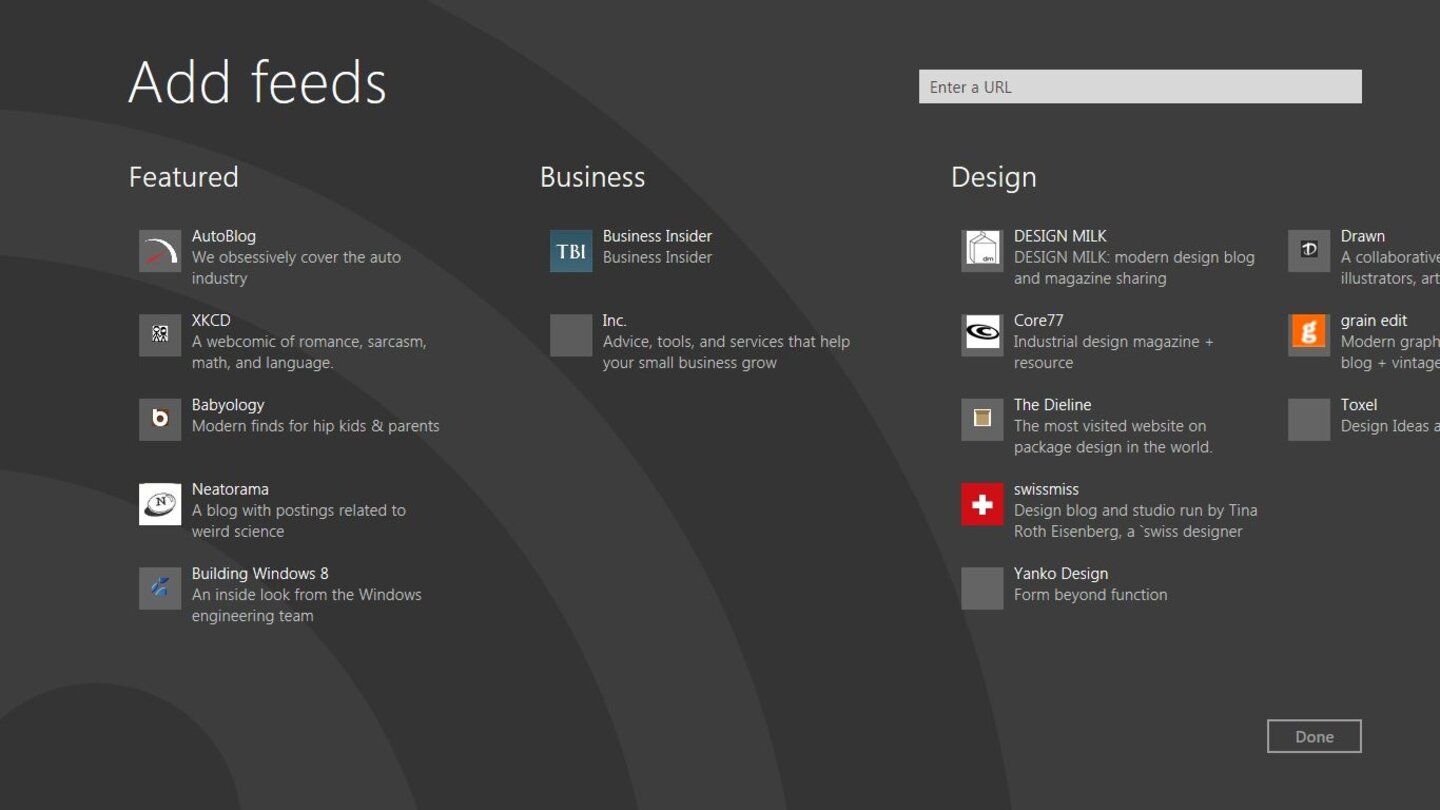This screenshot has width=1440, height=810.
Task: Choose the grain edit feed title
Action: (1374, 320)
